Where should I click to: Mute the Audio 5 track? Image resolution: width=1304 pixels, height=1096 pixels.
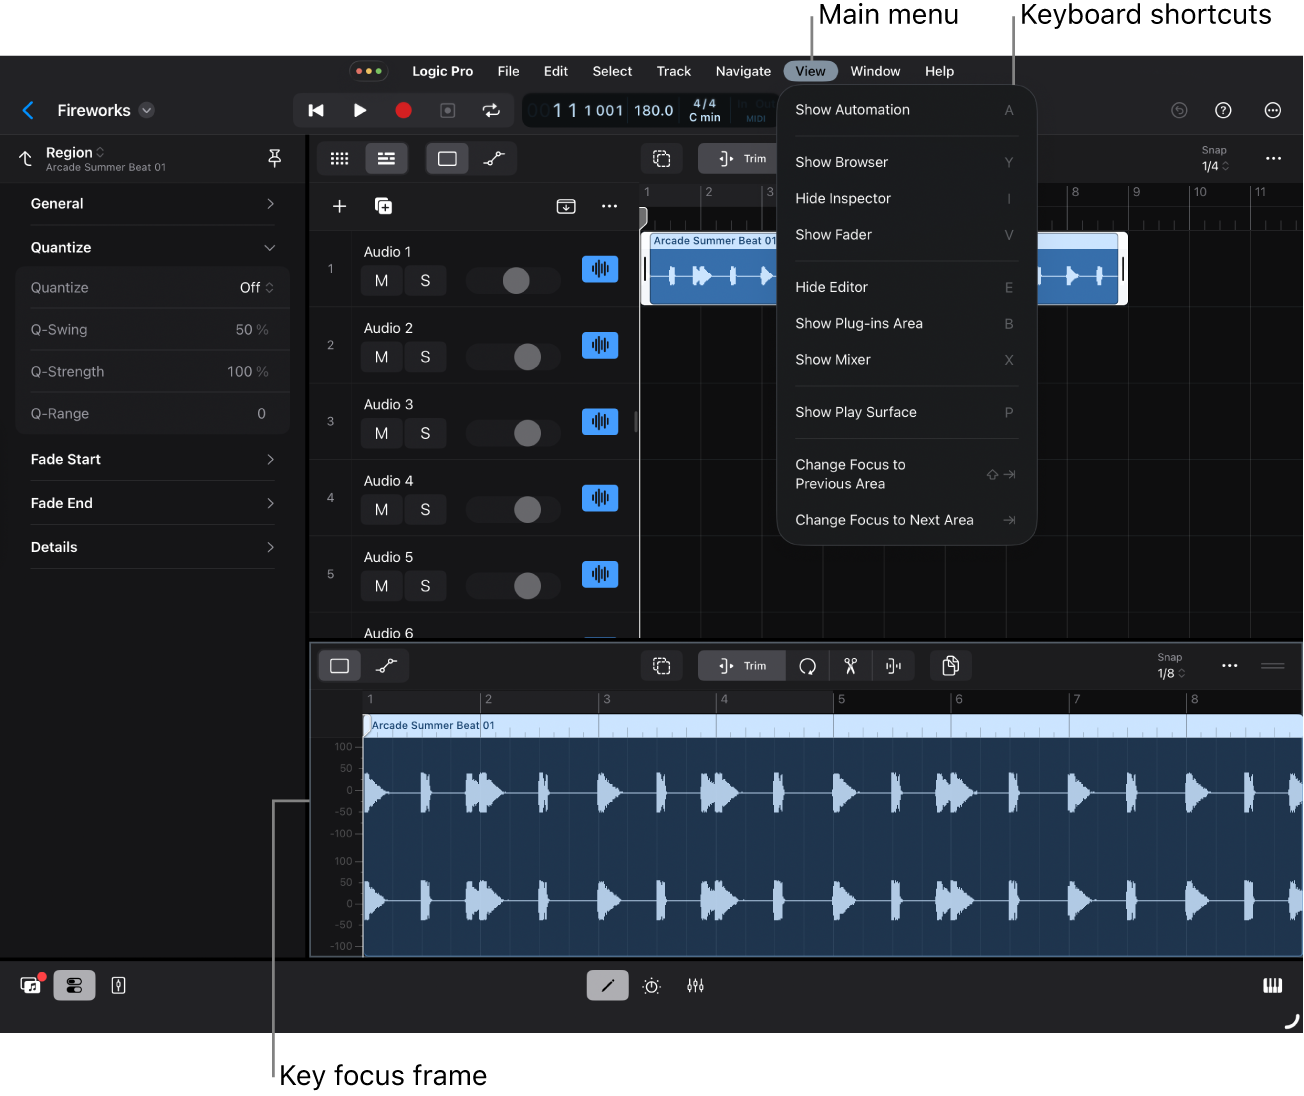(381, 586)
